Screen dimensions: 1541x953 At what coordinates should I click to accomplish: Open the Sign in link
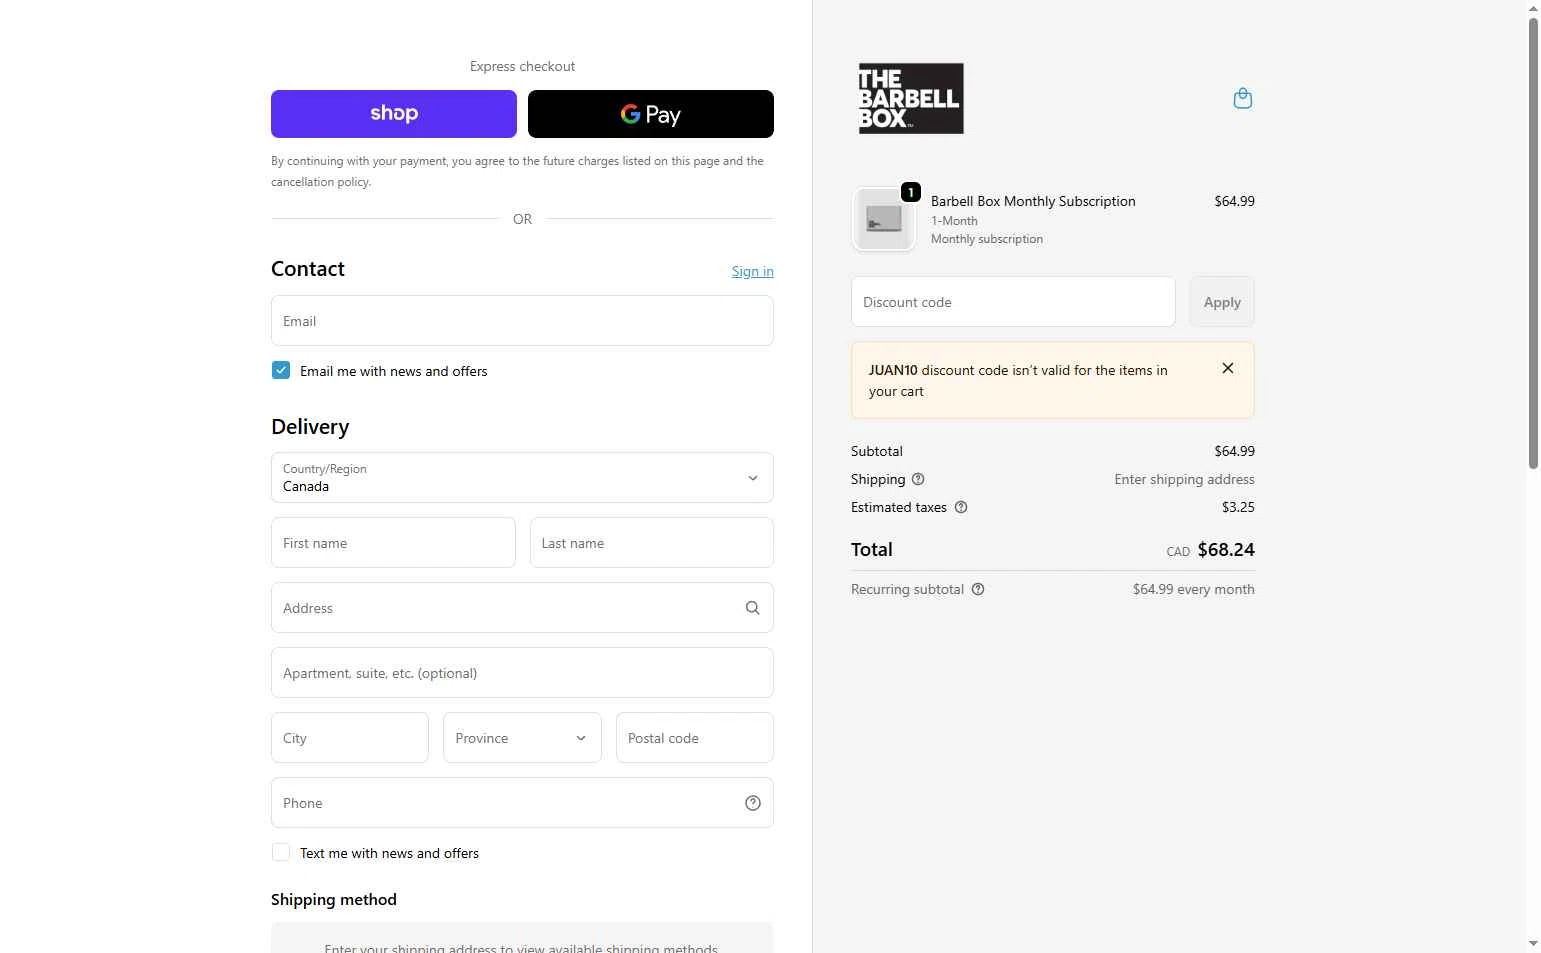pyautogui.click(x=753, y=271)
